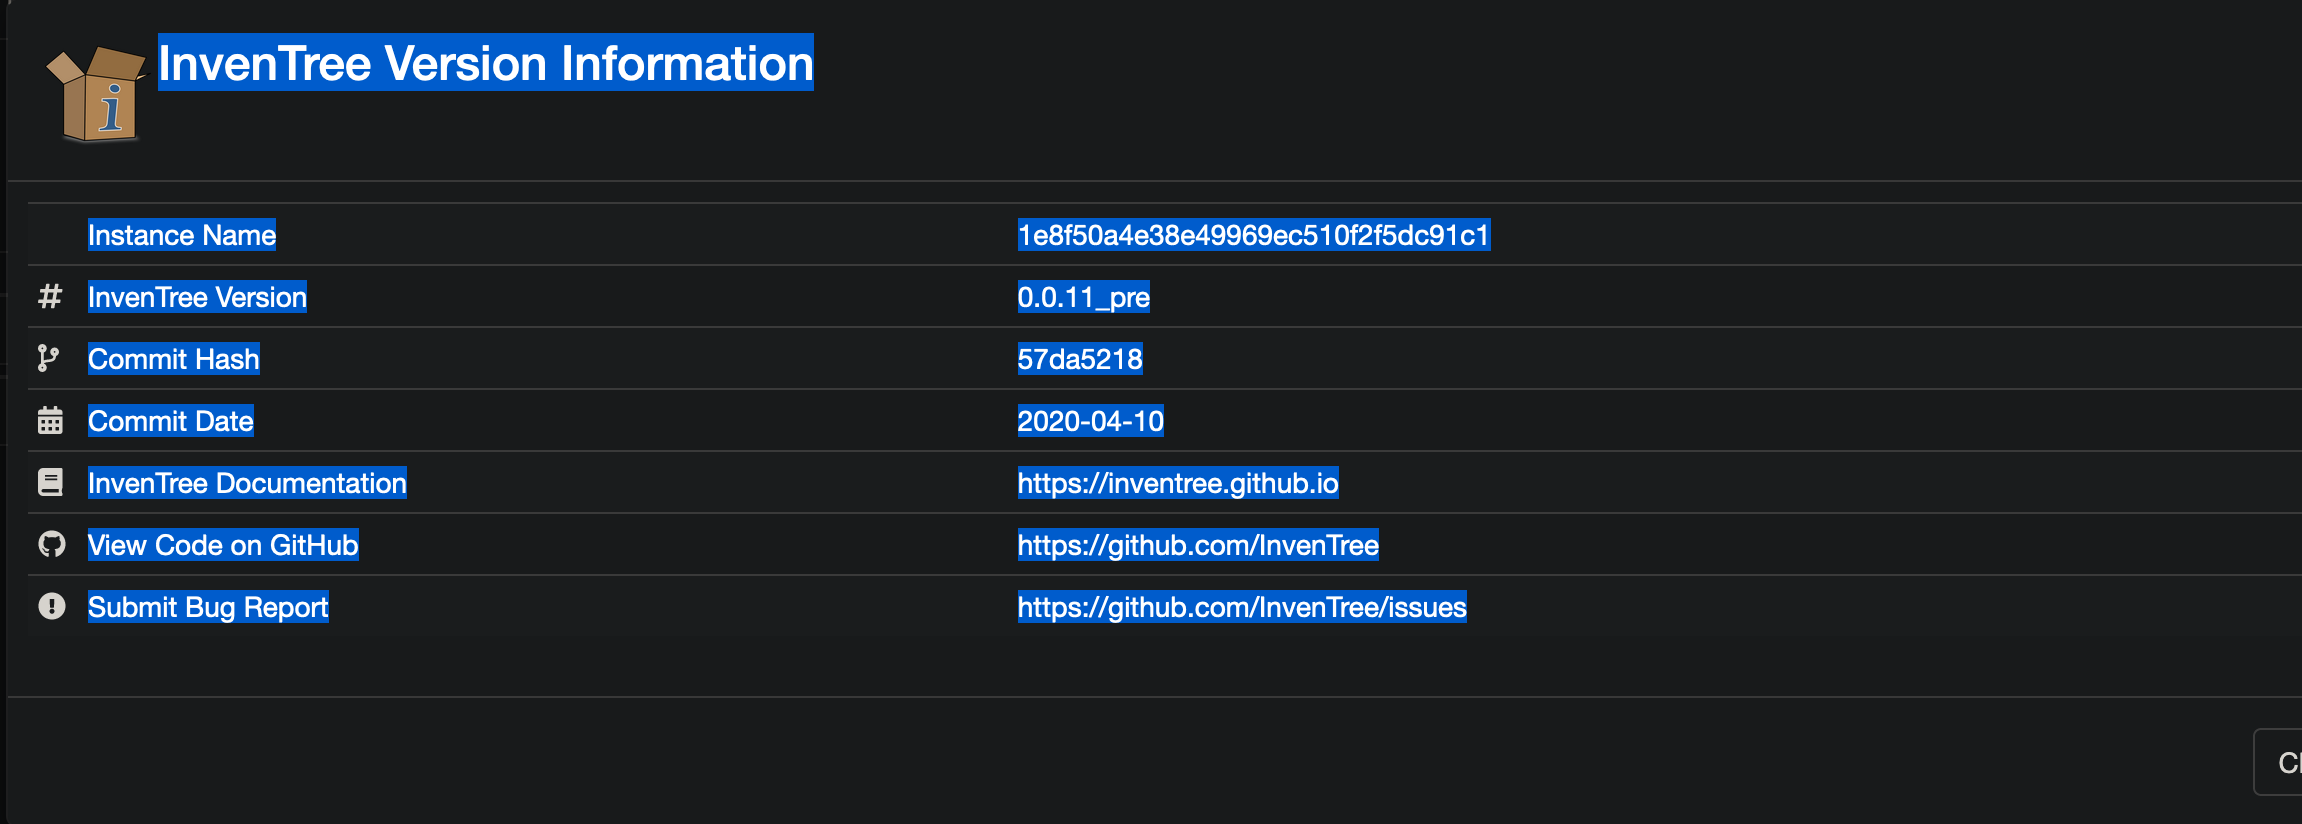Select the instance name hash value
Image resolution: width=2302 pixels, height=824 pixels.
(1253, 235)
